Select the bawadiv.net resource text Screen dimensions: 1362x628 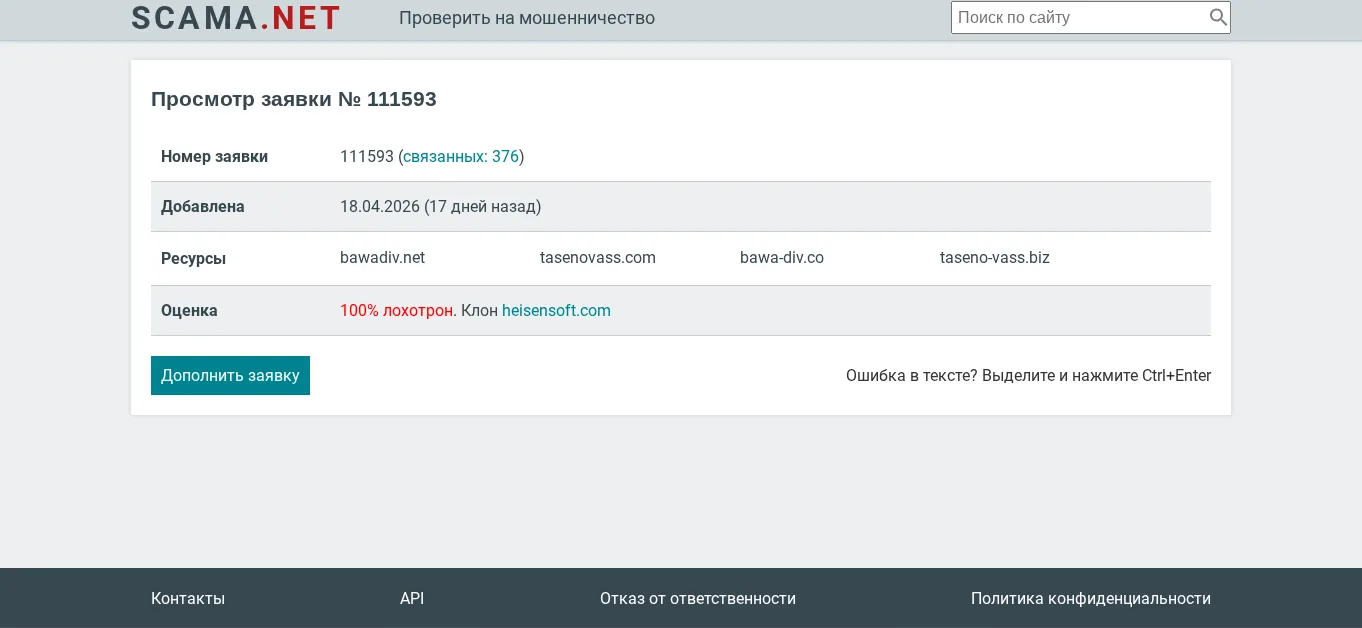pos(382,257)
